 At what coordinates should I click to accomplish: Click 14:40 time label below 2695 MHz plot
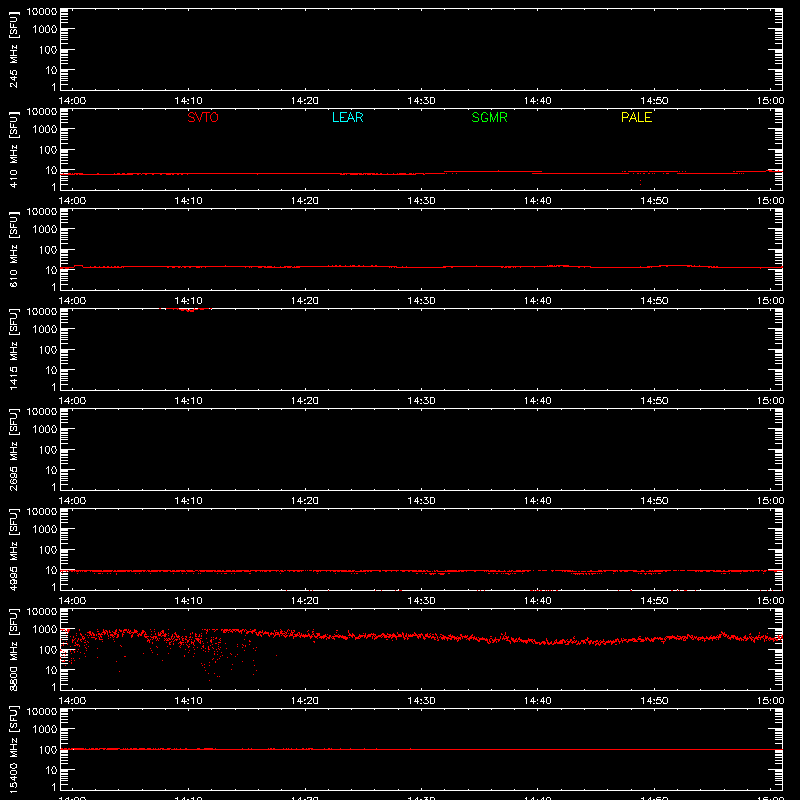538,501
